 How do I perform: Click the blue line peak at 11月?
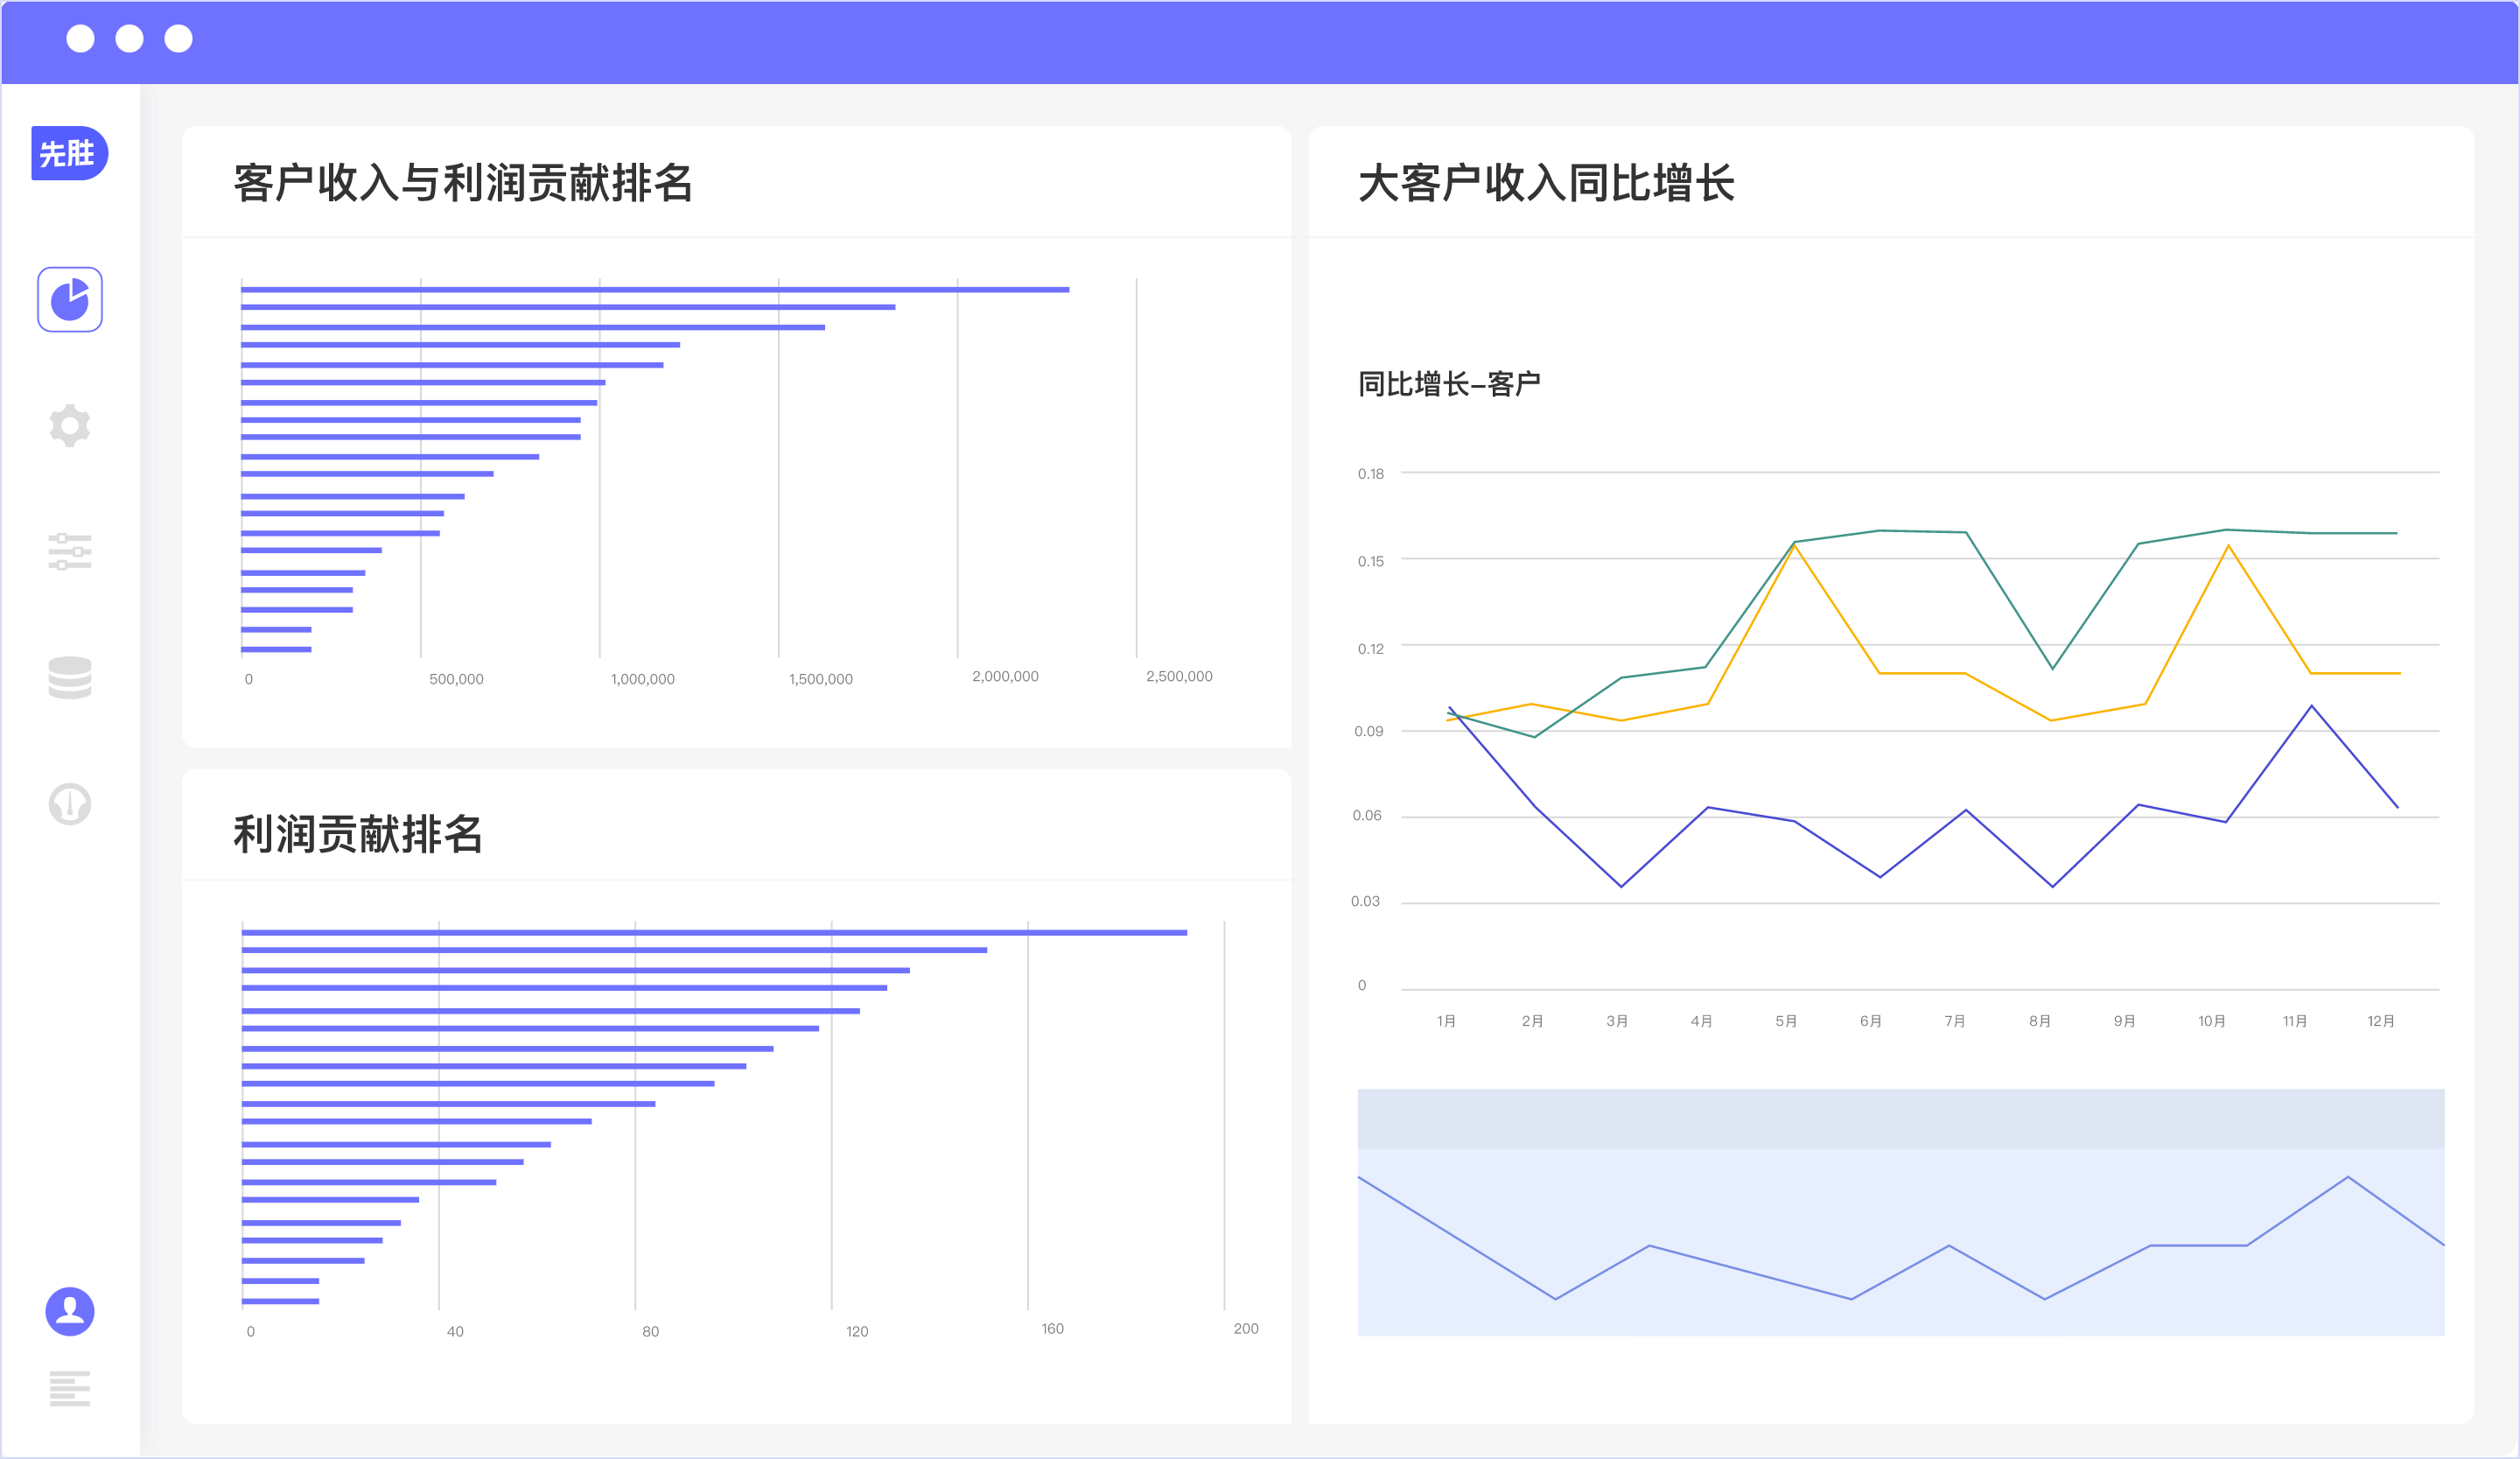click(2311, 707)
